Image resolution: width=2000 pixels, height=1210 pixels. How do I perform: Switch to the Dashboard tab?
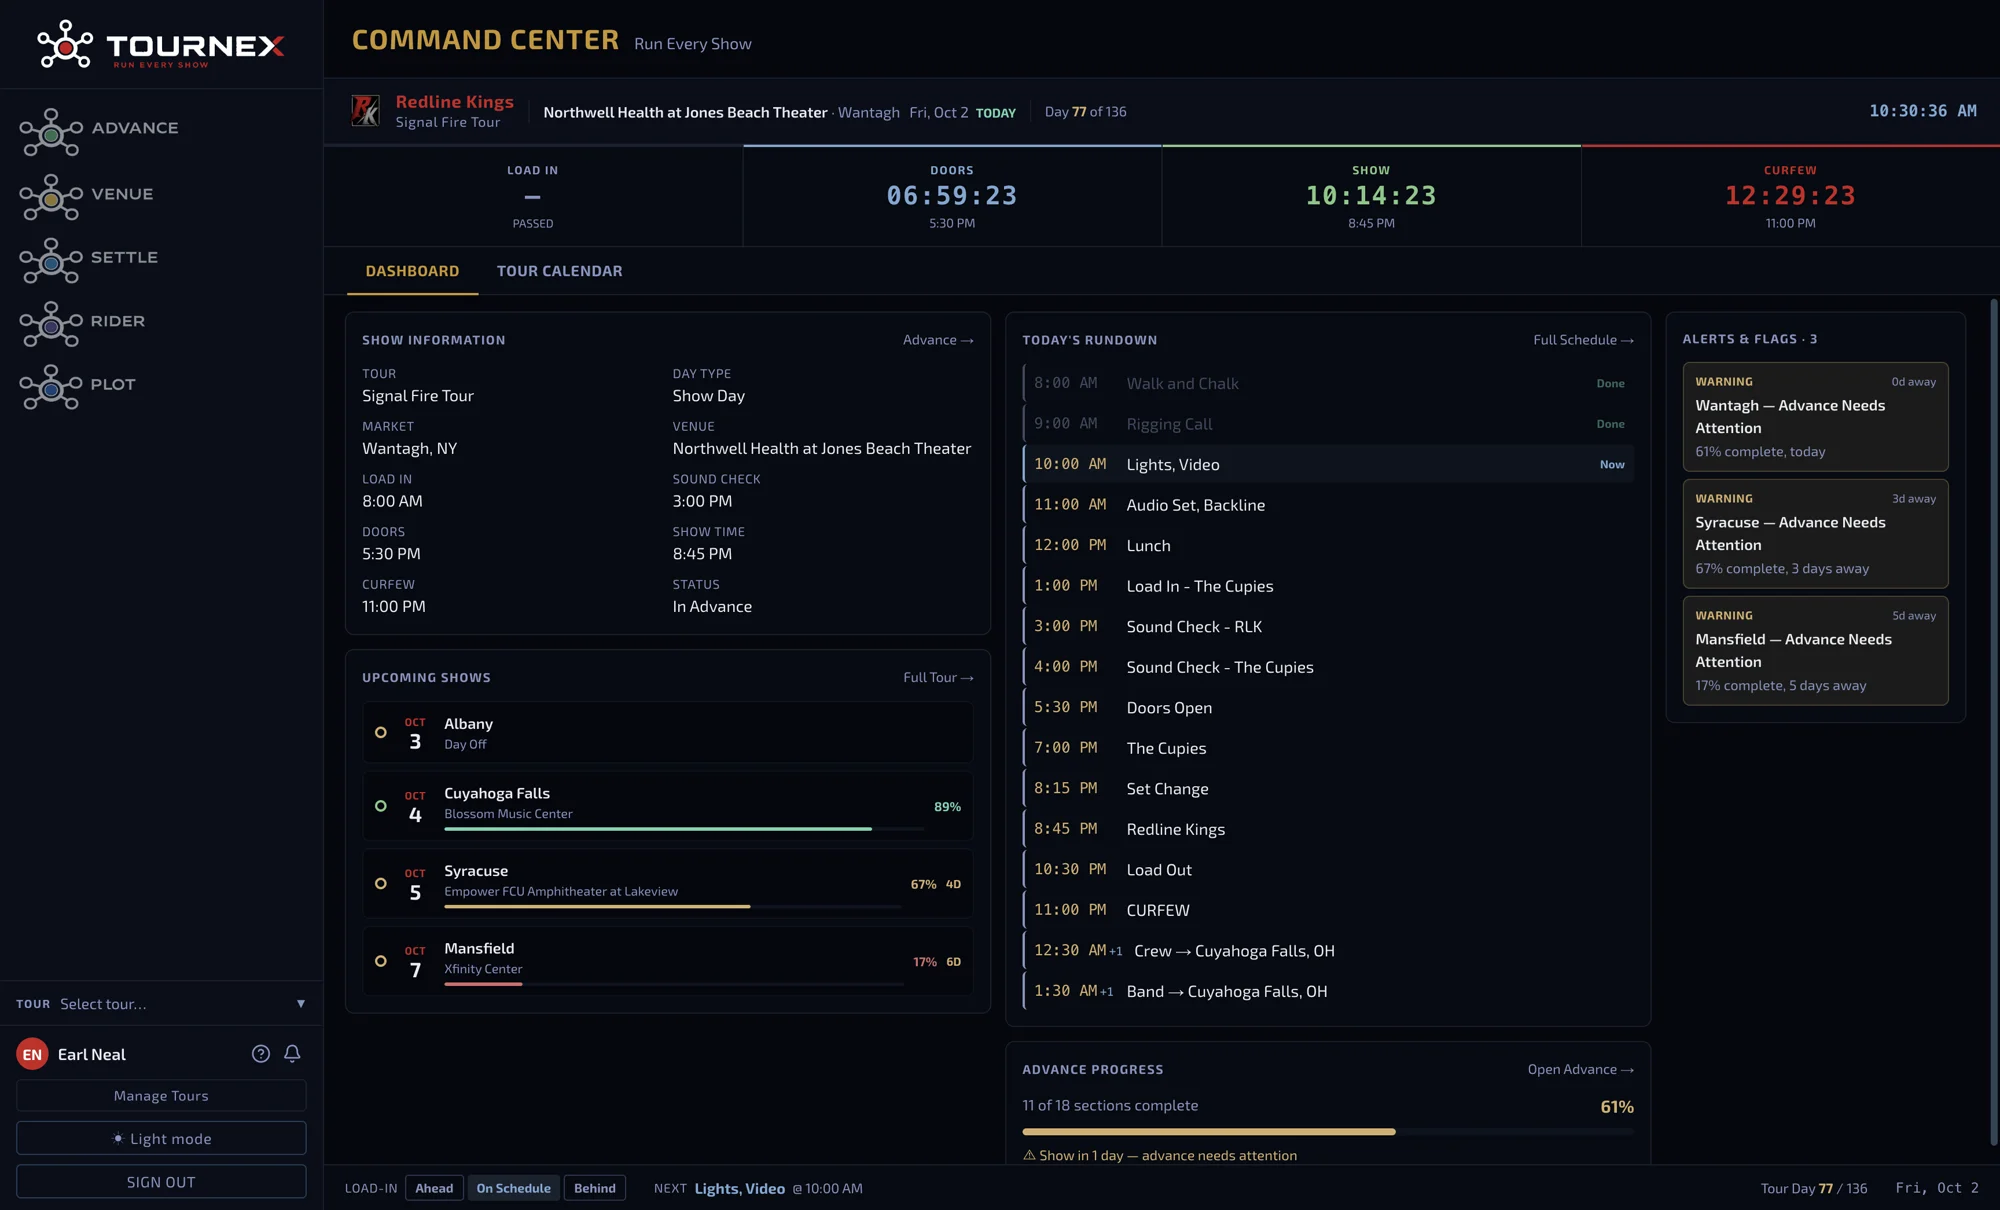412,271
